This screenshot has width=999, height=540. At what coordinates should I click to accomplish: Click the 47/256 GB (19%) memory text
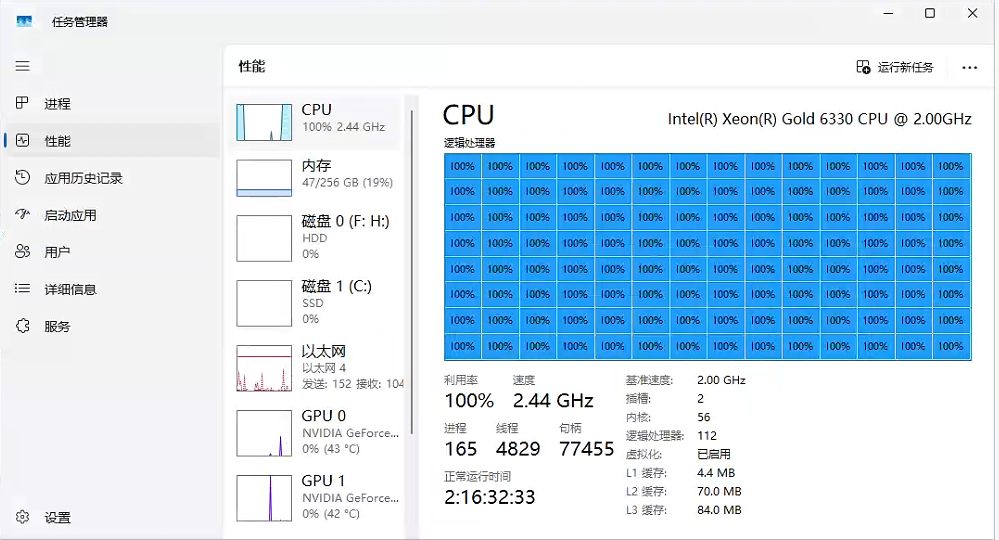pos(347,183)
